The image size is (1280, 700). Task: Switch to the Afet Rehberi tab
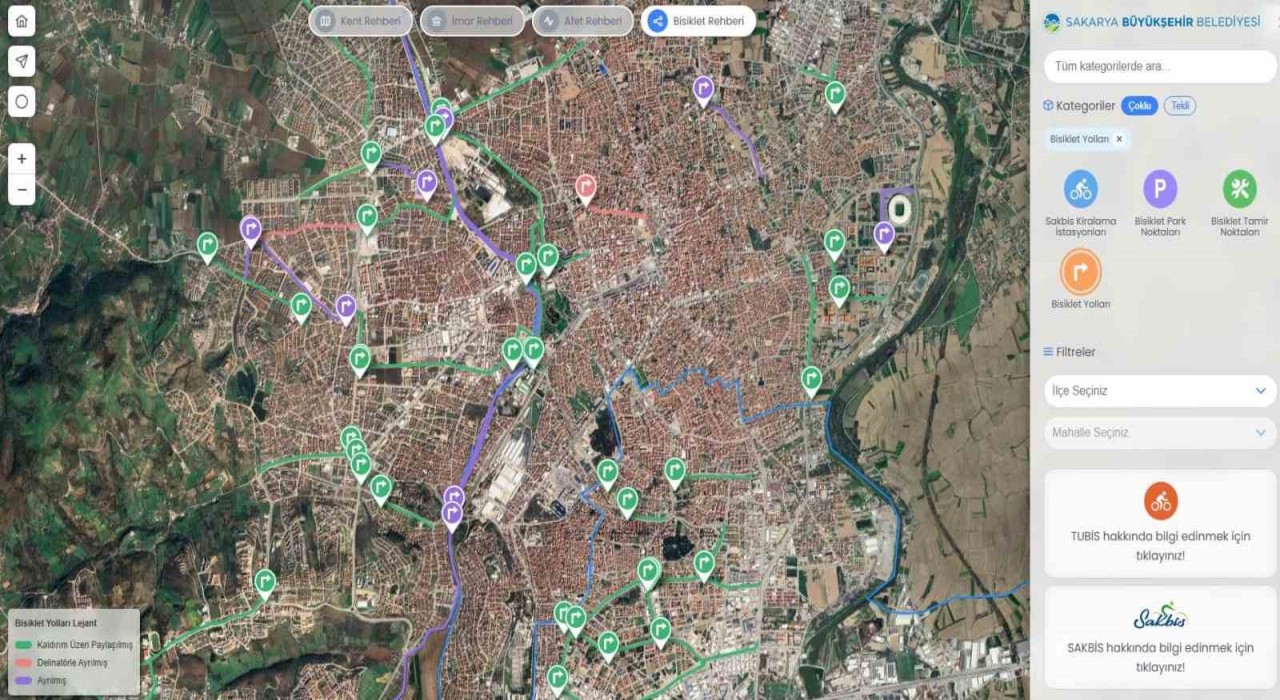coord(583,21)
